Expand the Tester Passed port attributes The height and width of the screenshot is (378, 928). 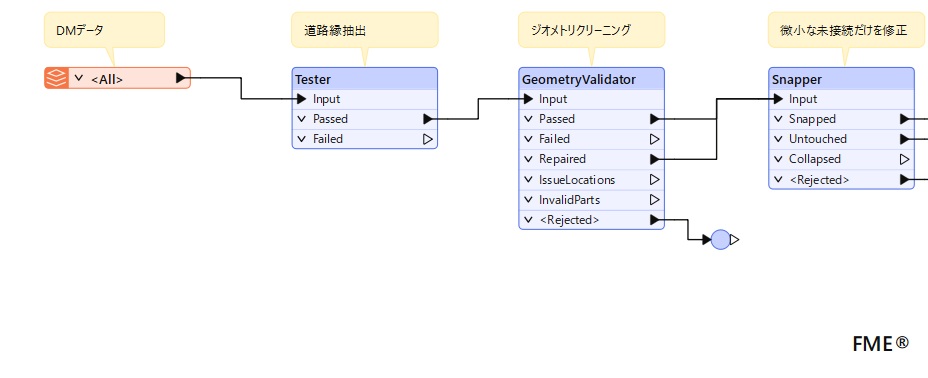tap(301, 119)
